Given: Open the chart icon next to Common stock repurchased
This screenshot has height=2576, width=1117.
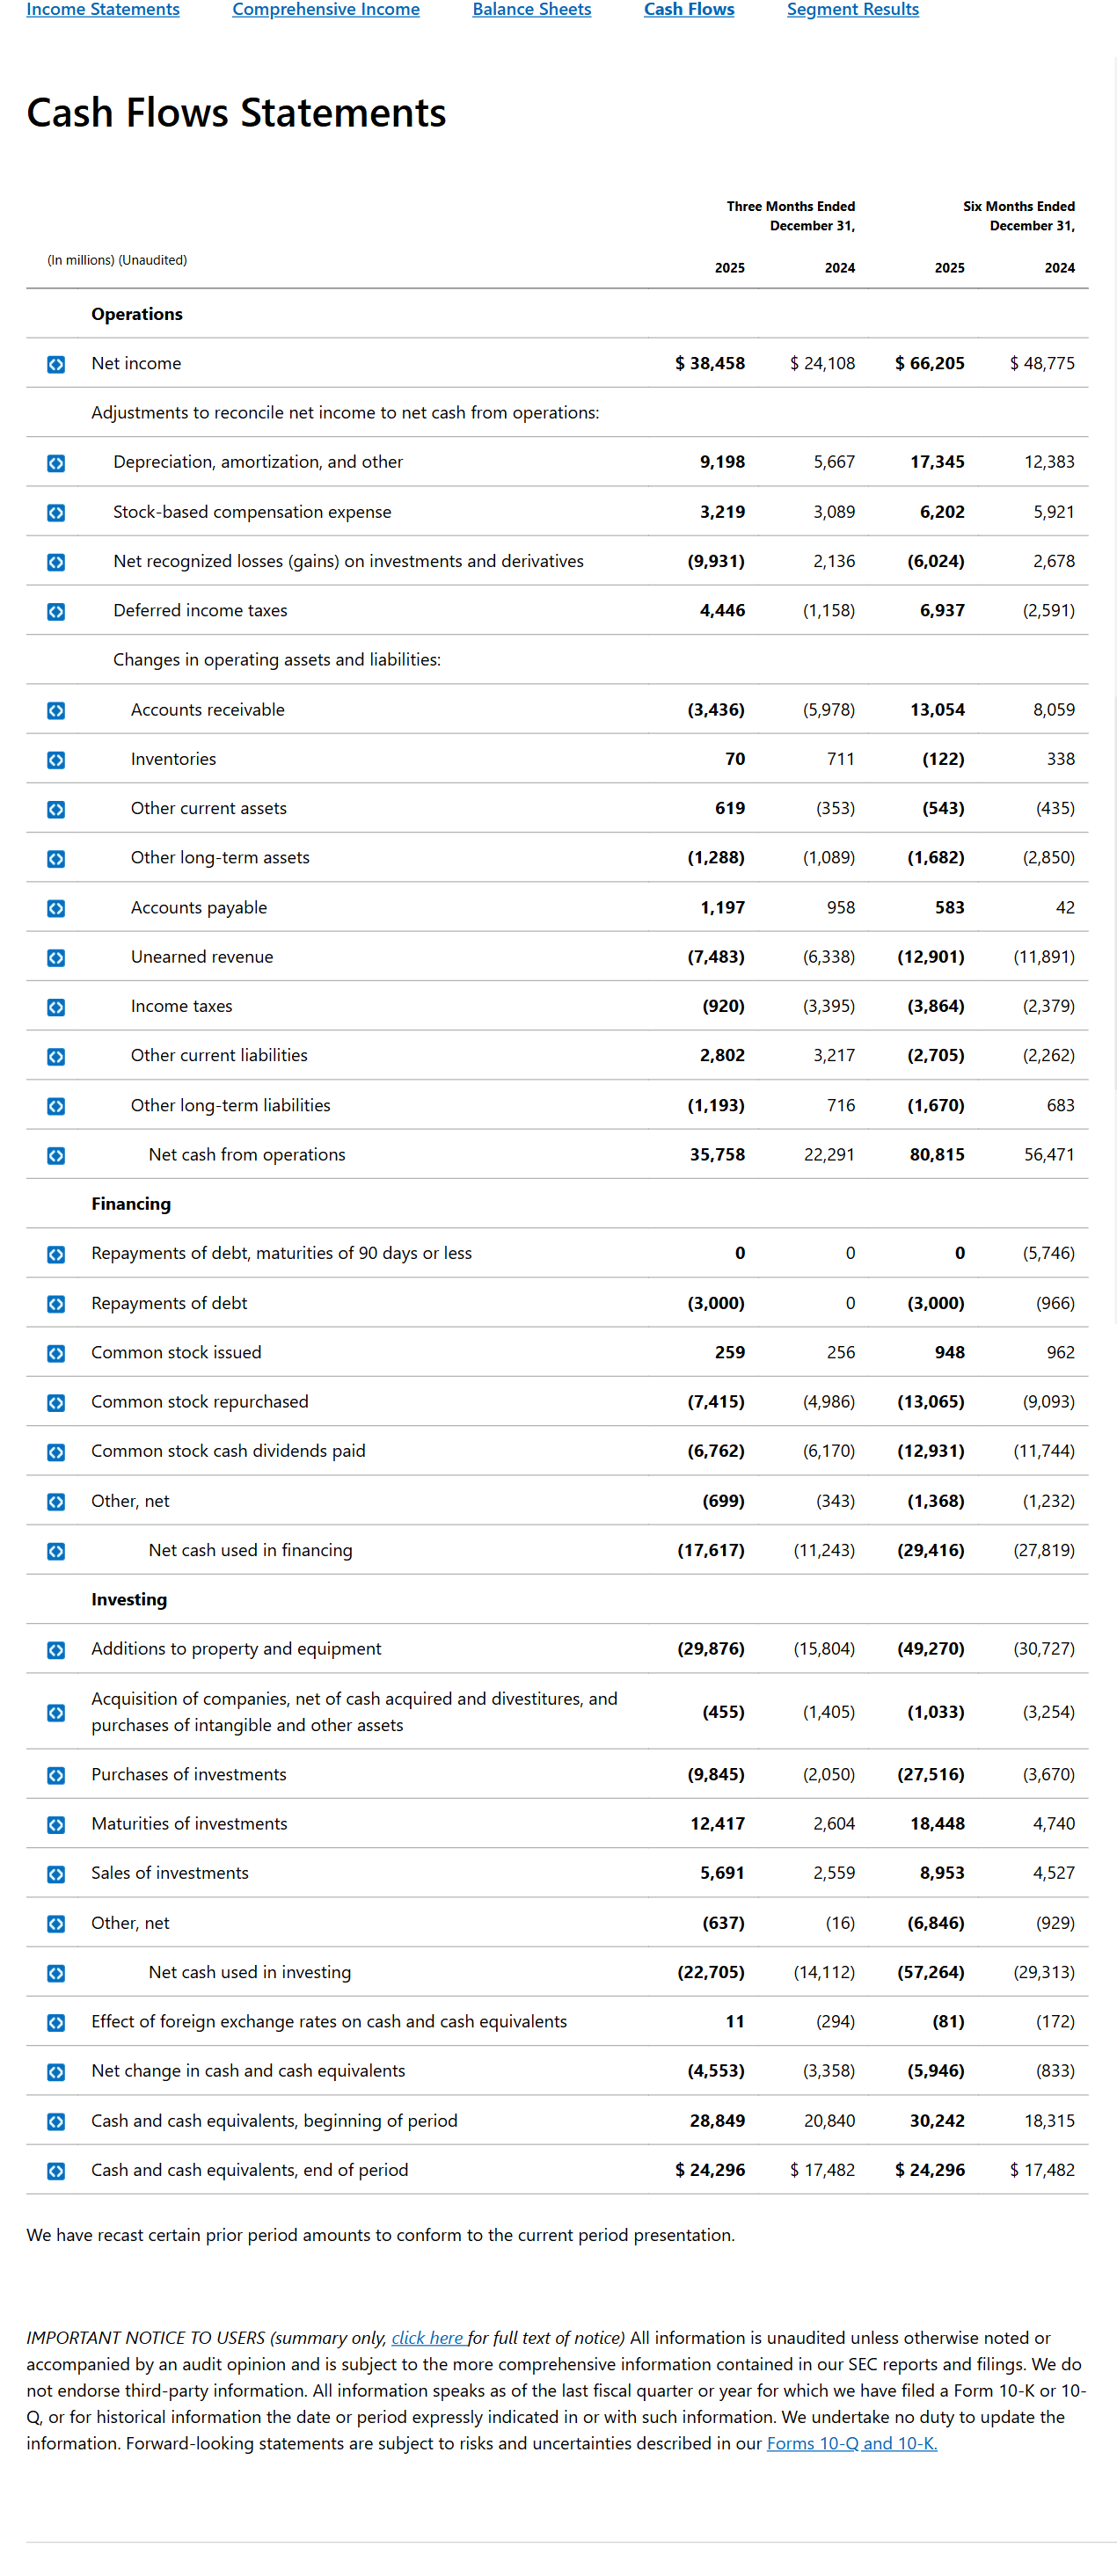Looking at the screenshot, I should (57, 1402).
